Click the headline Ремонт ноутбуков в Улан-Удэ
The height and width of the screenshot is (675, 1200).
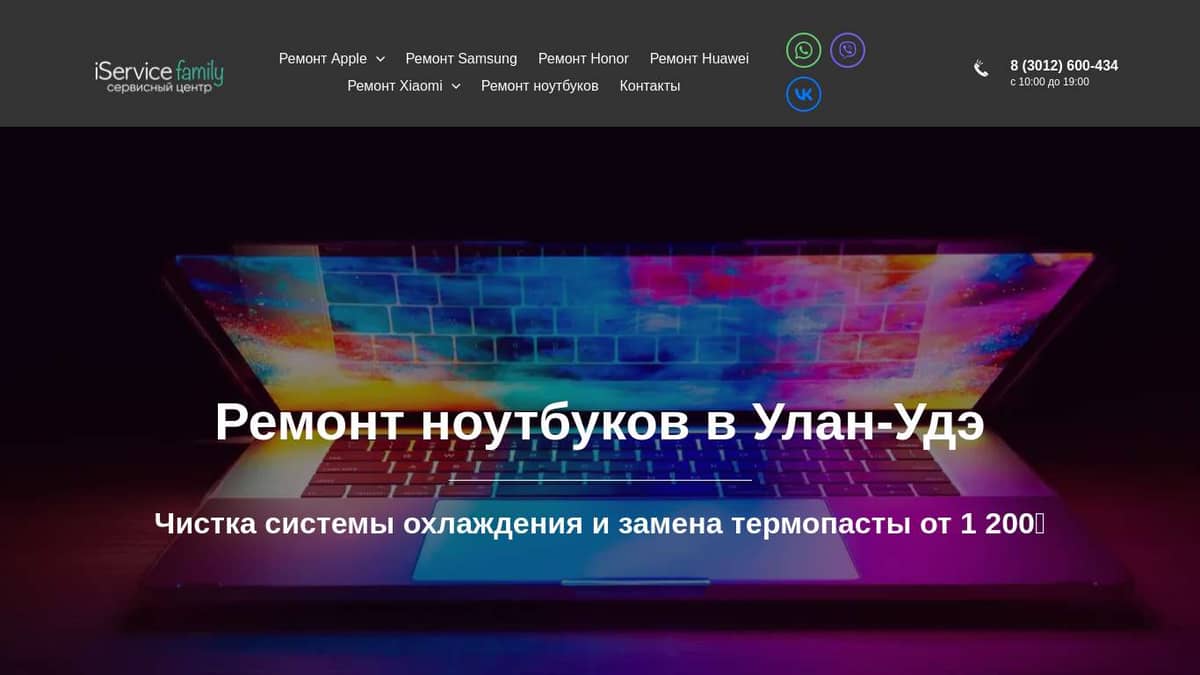pos(600,422)
